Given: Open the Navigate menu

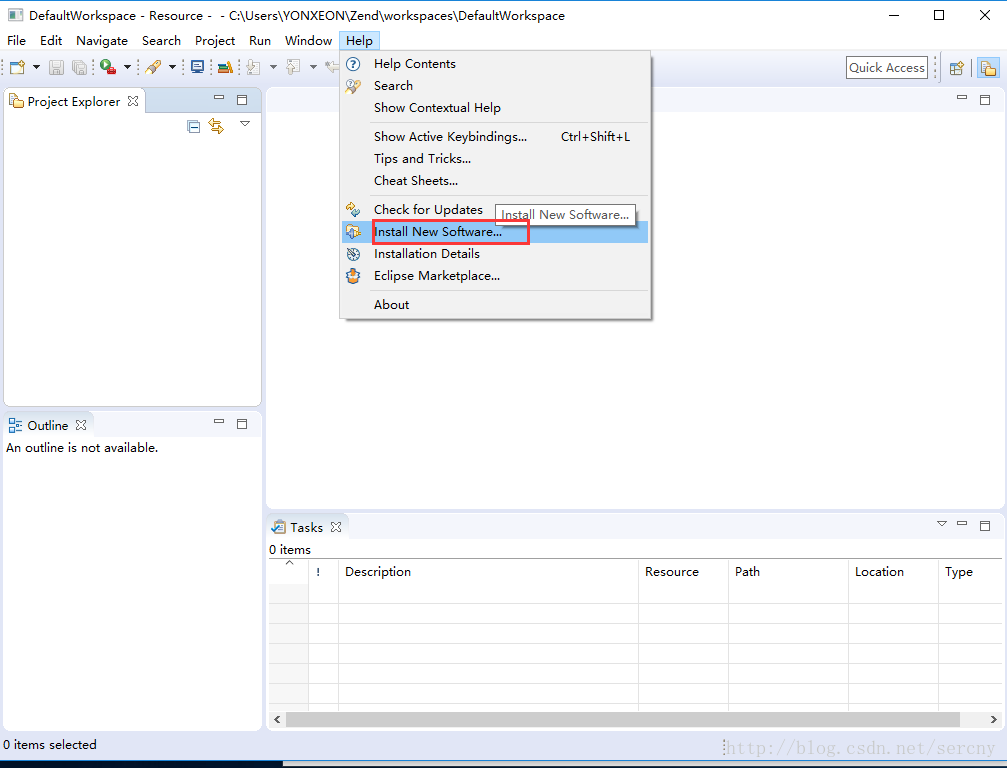Looking at the screenshot, I should pos(102,40).
